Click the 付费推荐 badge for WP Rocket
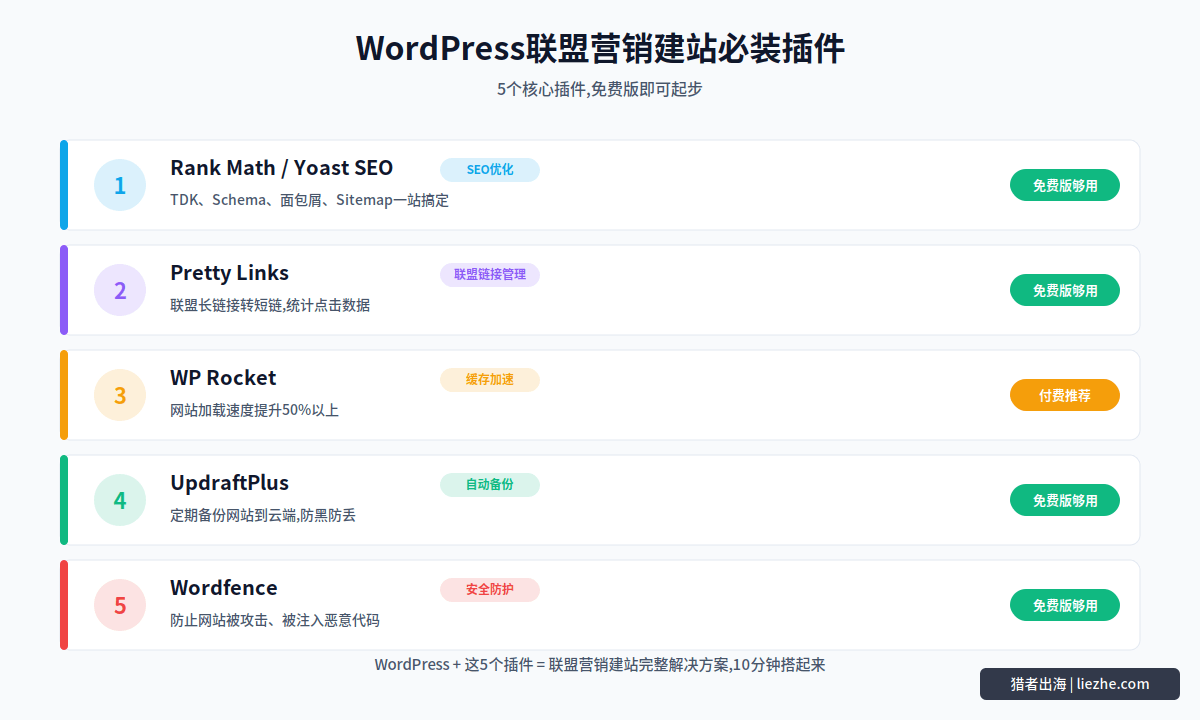1200x720 pixels. [1065, 395]
